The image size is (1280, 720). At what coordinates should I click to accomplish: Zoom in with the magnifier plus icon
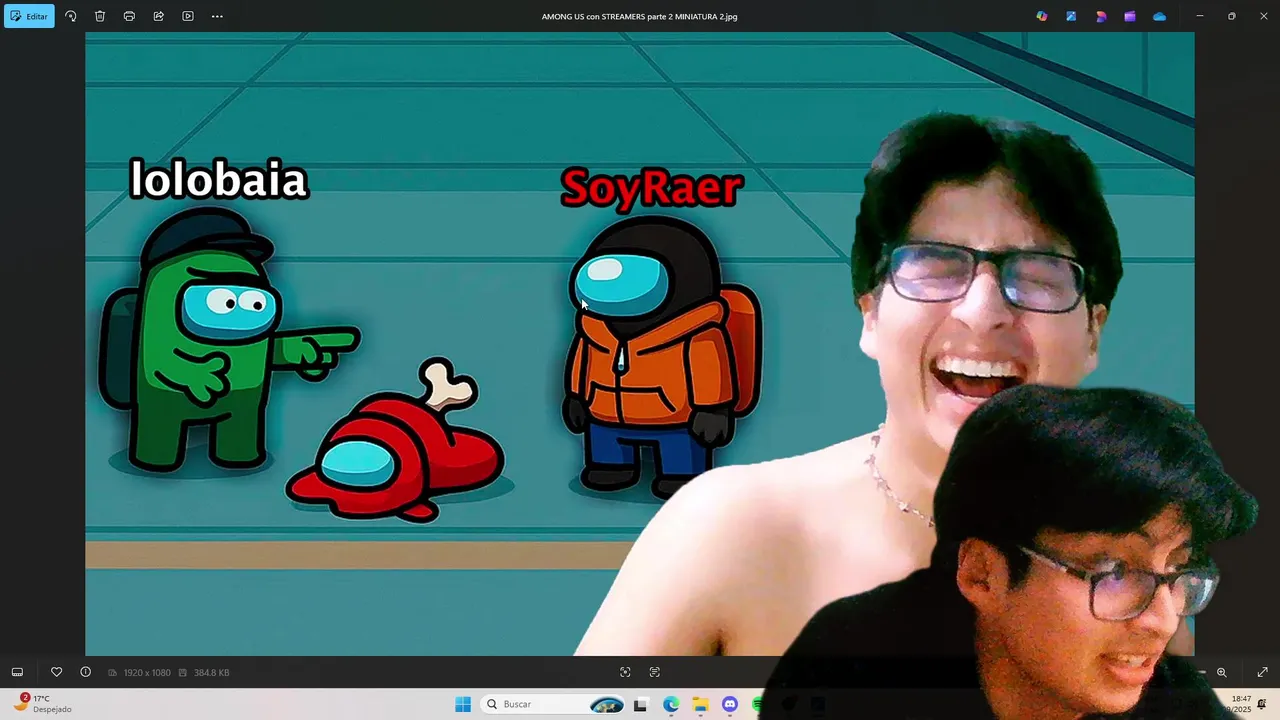(1221, 672)
